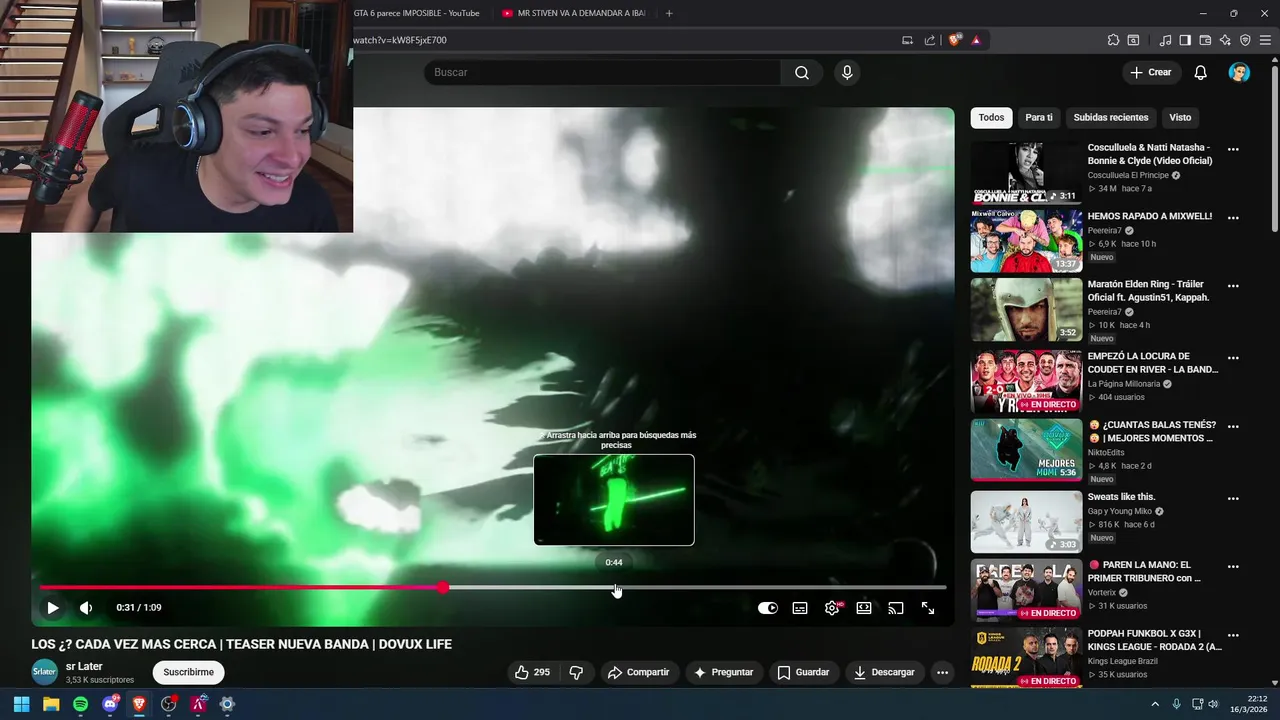This screenshot has width=1280, height=720.
Task: Open a new browser tab
Action: point(669,13)
